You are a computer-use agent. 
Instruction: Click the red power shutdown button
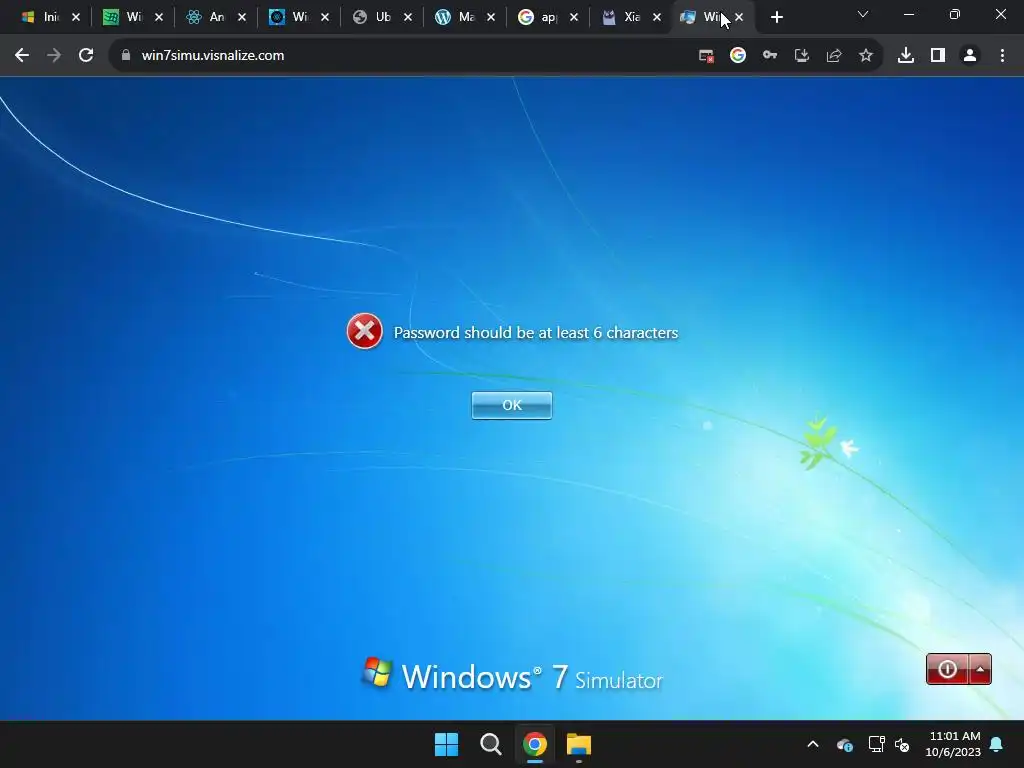[947, 669]
